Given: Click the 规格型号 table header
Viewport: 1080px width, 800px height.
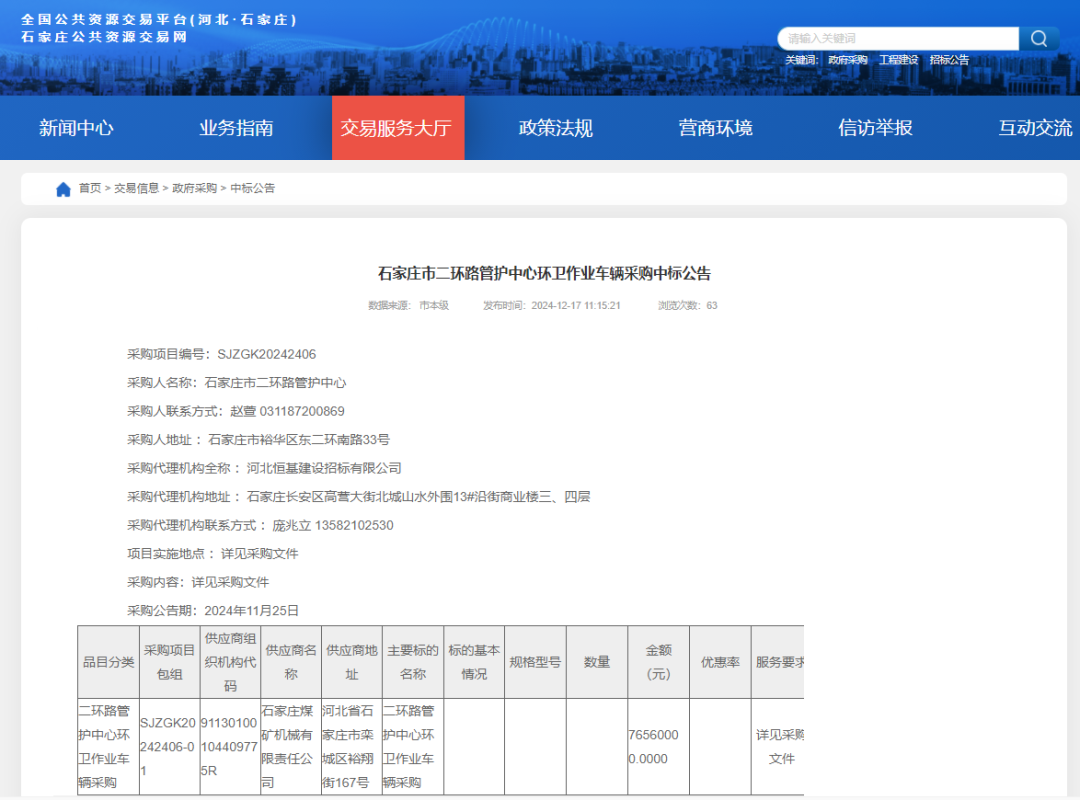Looking at the screenshot, I should [535, 662].
